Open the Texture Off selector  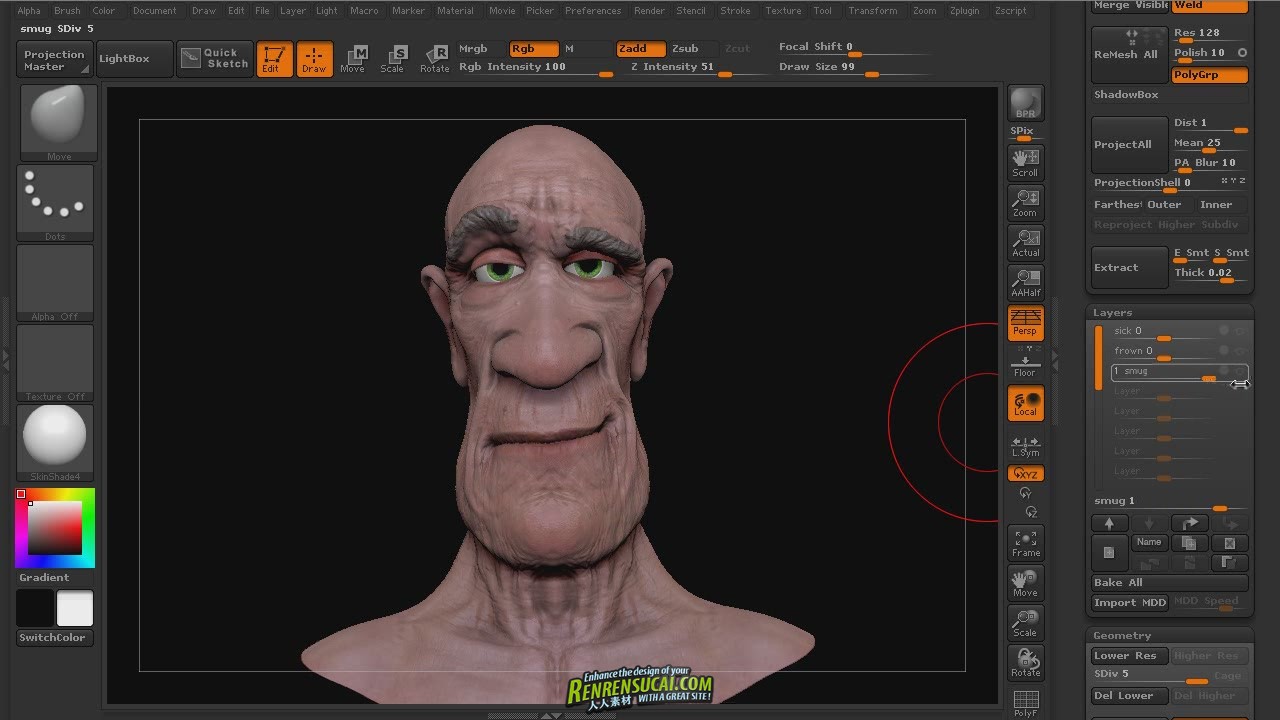click(56, 363)
